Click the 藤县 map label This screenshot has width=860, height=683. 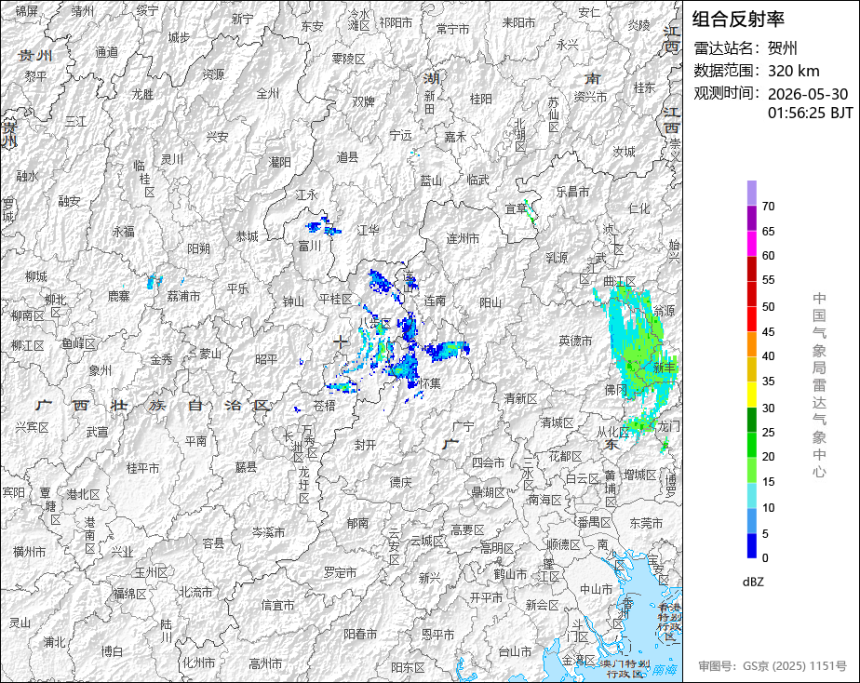(246, 467)
